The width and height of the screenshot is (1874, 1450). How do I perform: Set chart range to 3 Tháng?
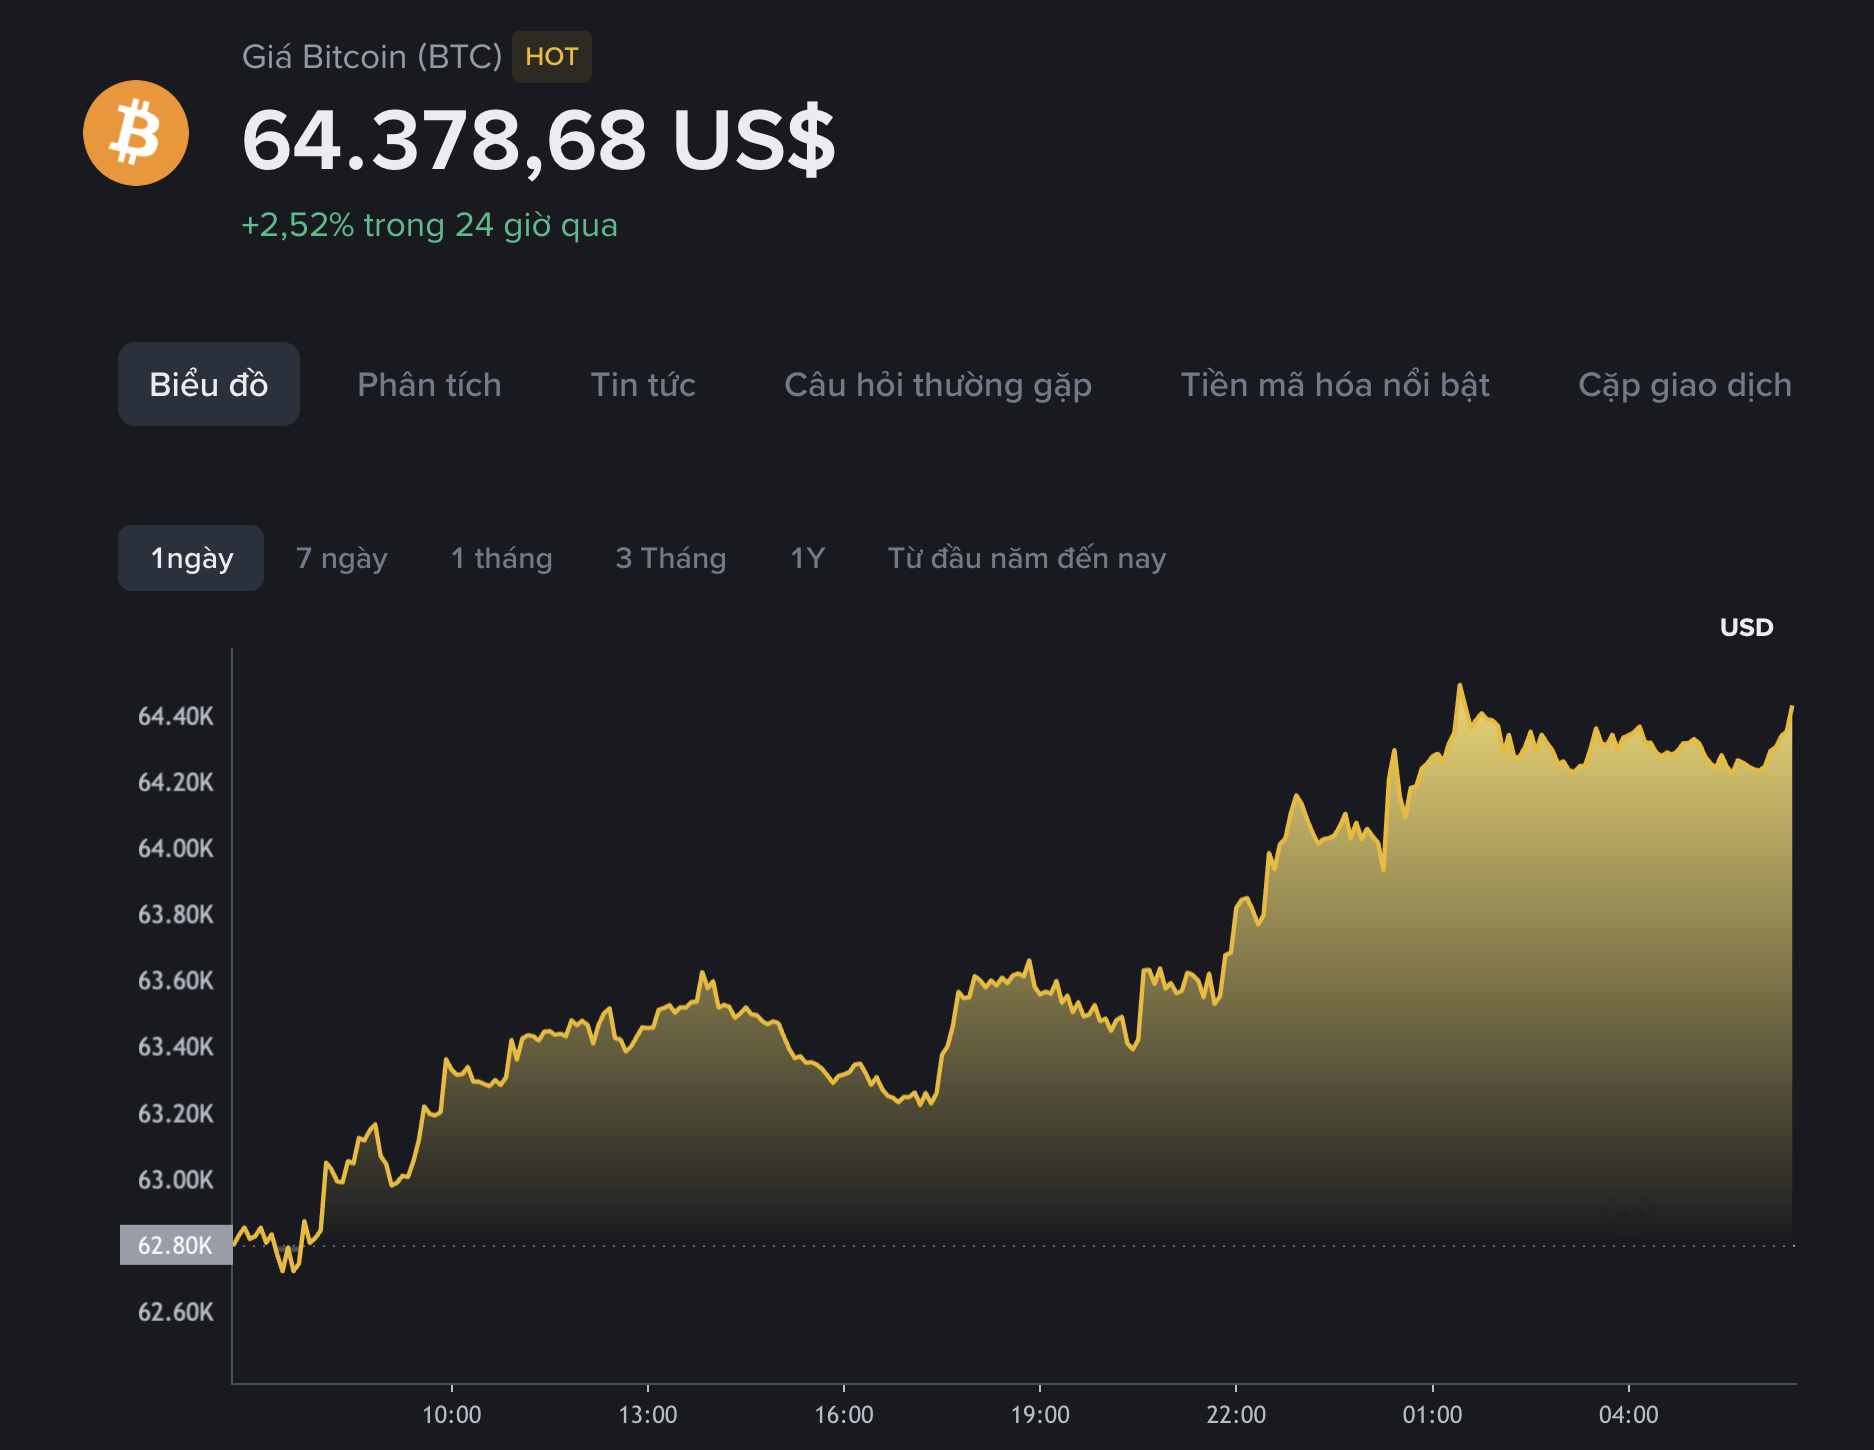pos(671,558)
